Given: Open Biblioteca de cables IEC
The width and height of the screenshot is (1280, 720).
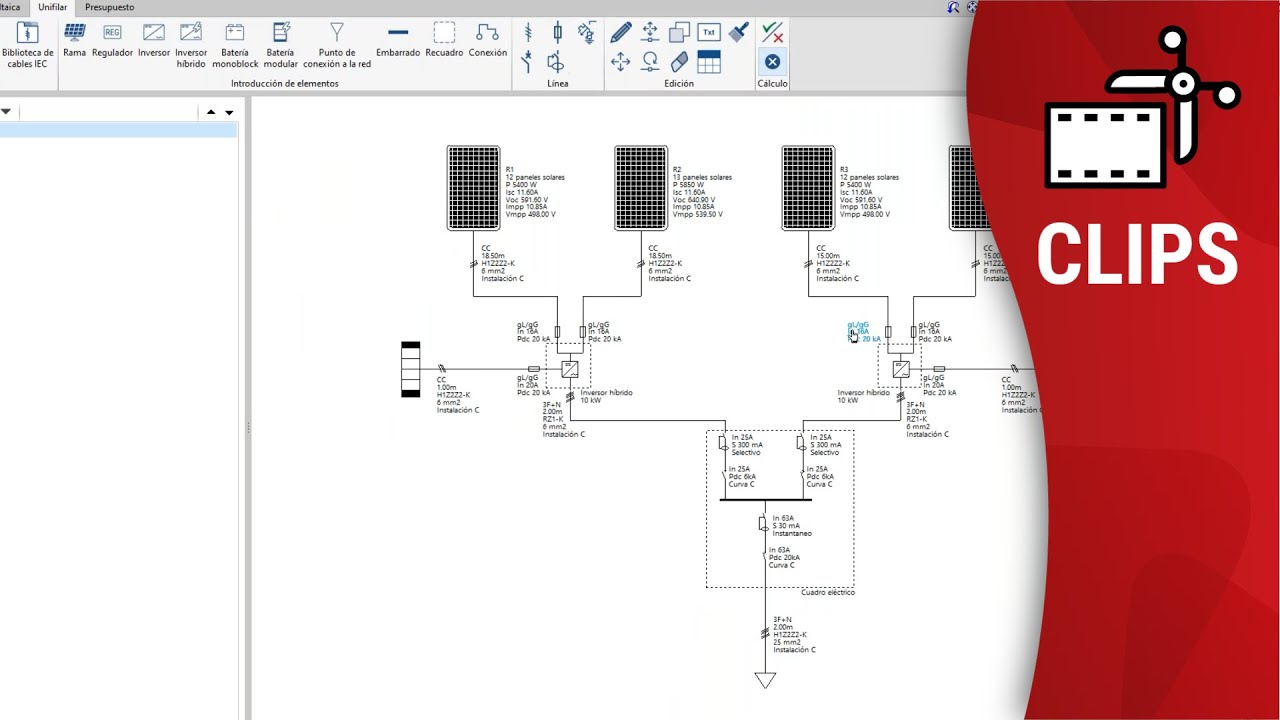Looking at the screenshot, I should coord(28,45).
